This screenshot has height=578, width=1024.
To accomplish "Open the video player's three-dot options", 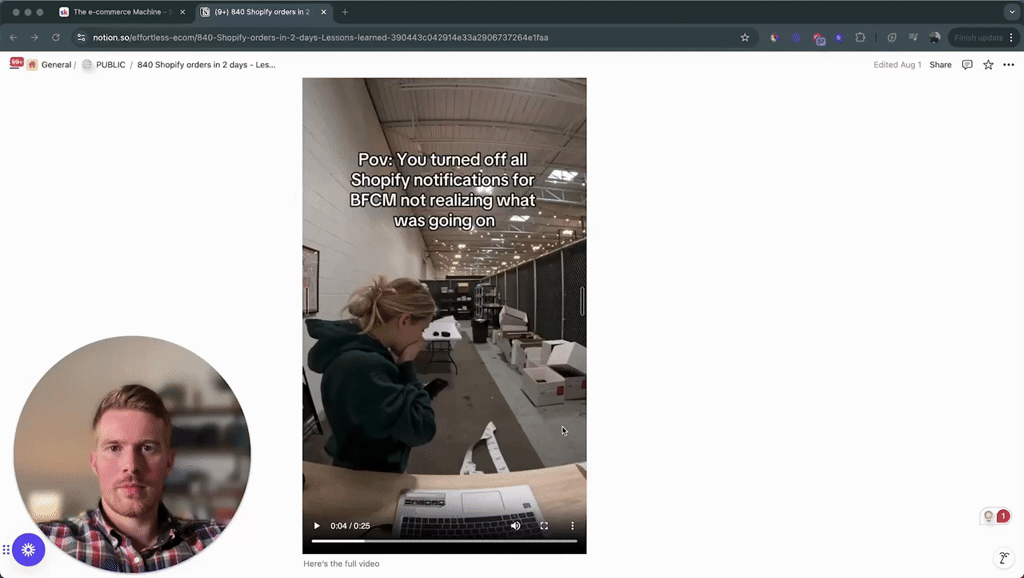I will coord(572,526).
